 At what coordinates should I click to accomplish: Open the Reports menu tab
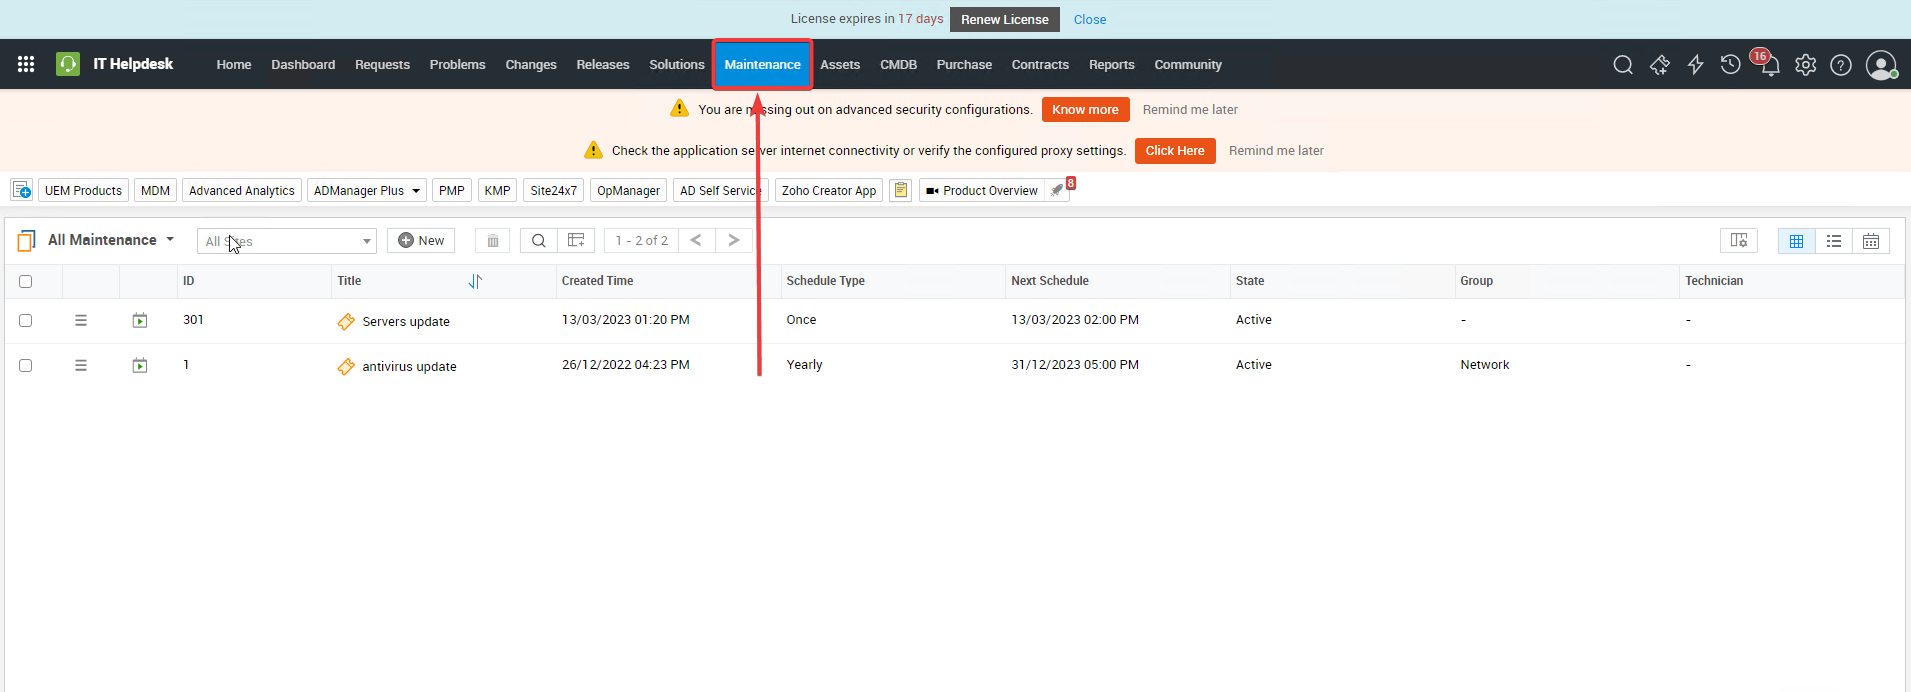[x=1111, y=65]
